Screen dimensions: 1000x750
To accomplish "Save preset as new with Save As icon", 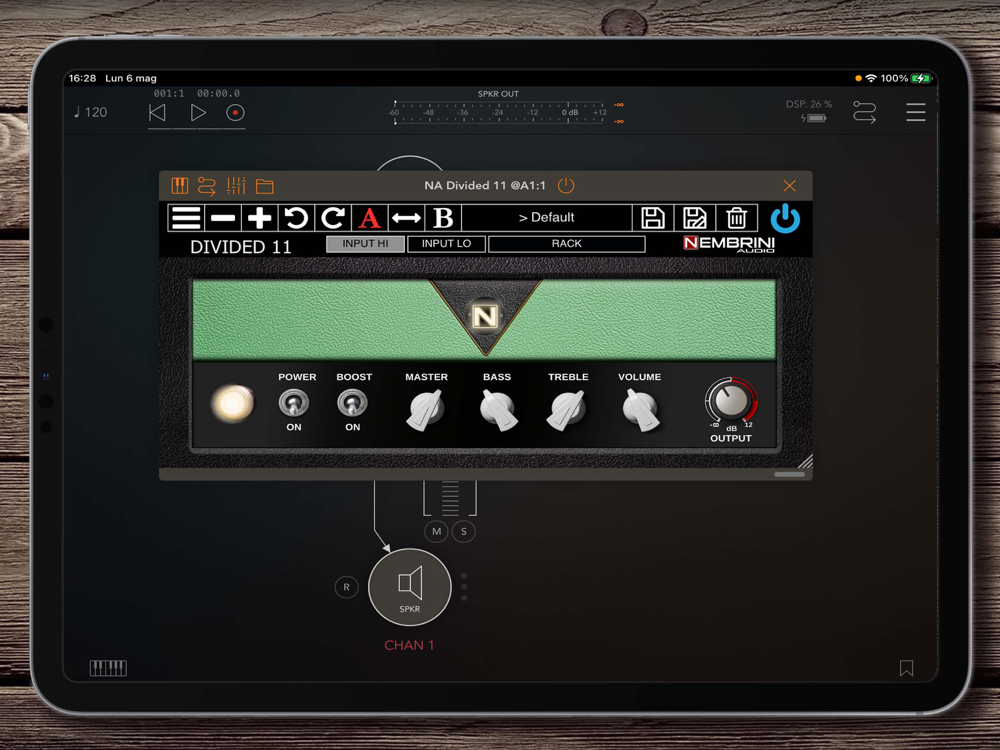I will (695, 217).
